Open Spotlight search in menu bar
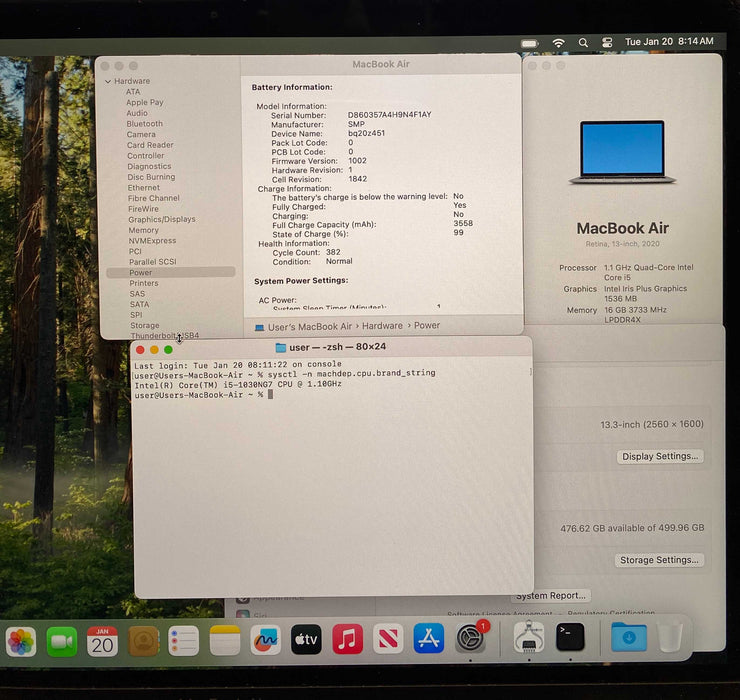The image size is (740, 700). pos(583,42)
